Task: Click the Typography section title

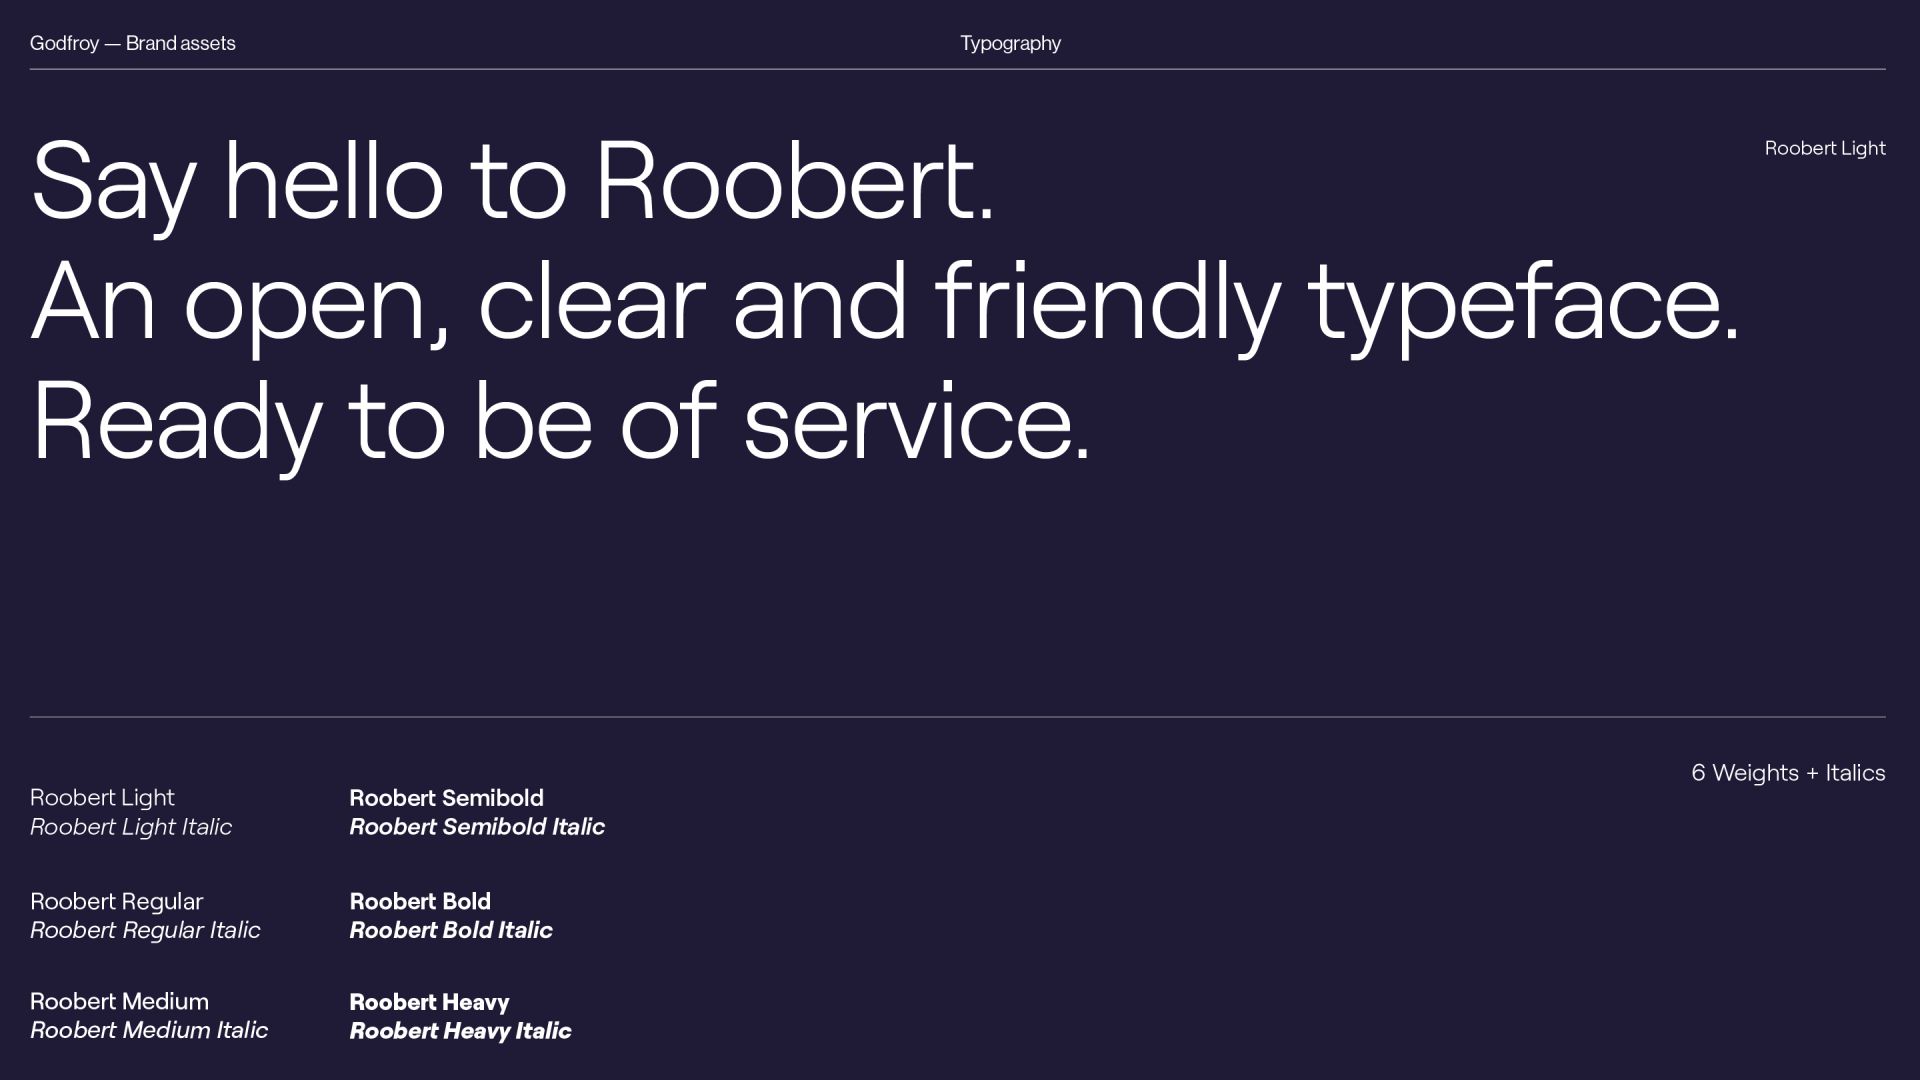Action: pos(1010,43)
